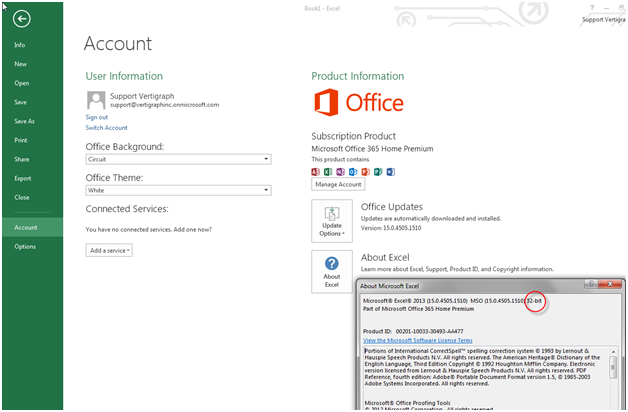The width and height of the screenshot is (628, 412).
Task: Click the back arrow to leave Backstage
Action: [21, 19]
